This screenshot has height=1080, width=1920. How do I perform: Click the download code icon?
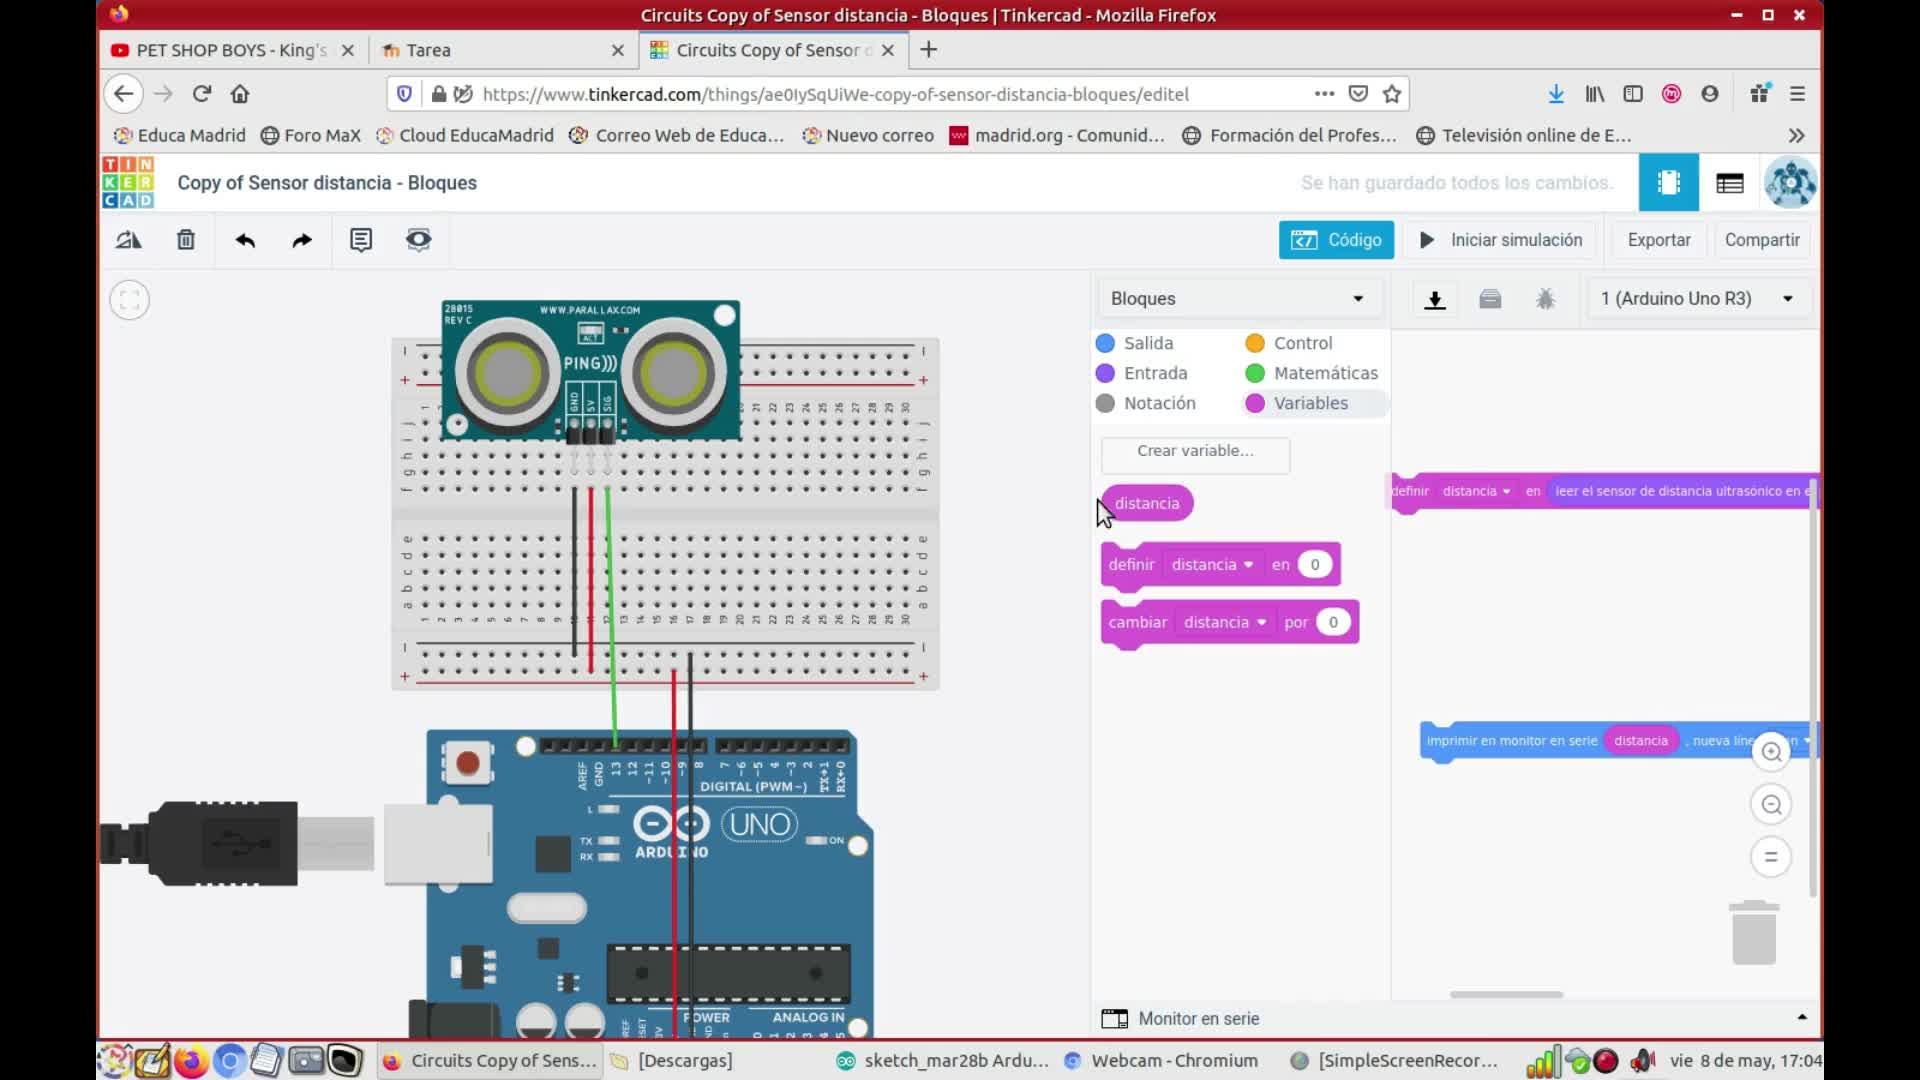pyautogui.click(x=1435, y=299)
